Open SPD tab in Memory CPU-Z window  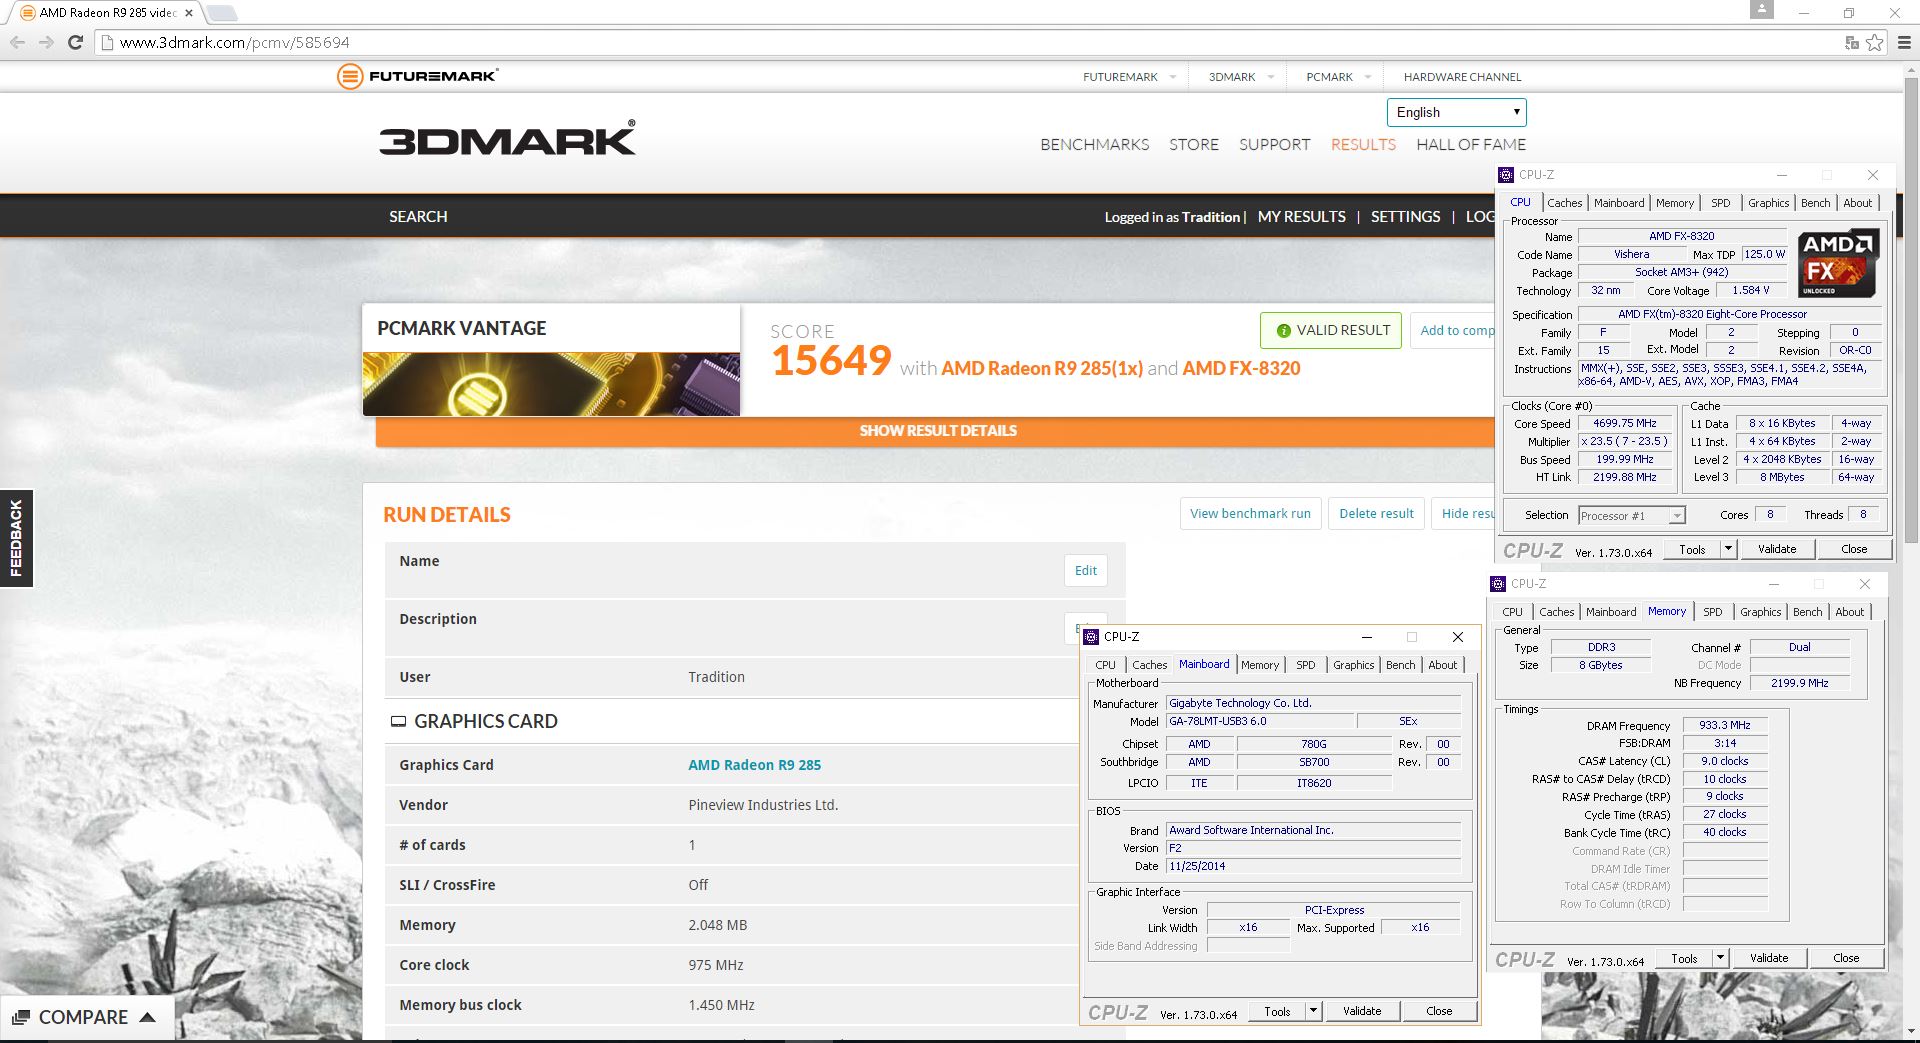click(1712, 612)
